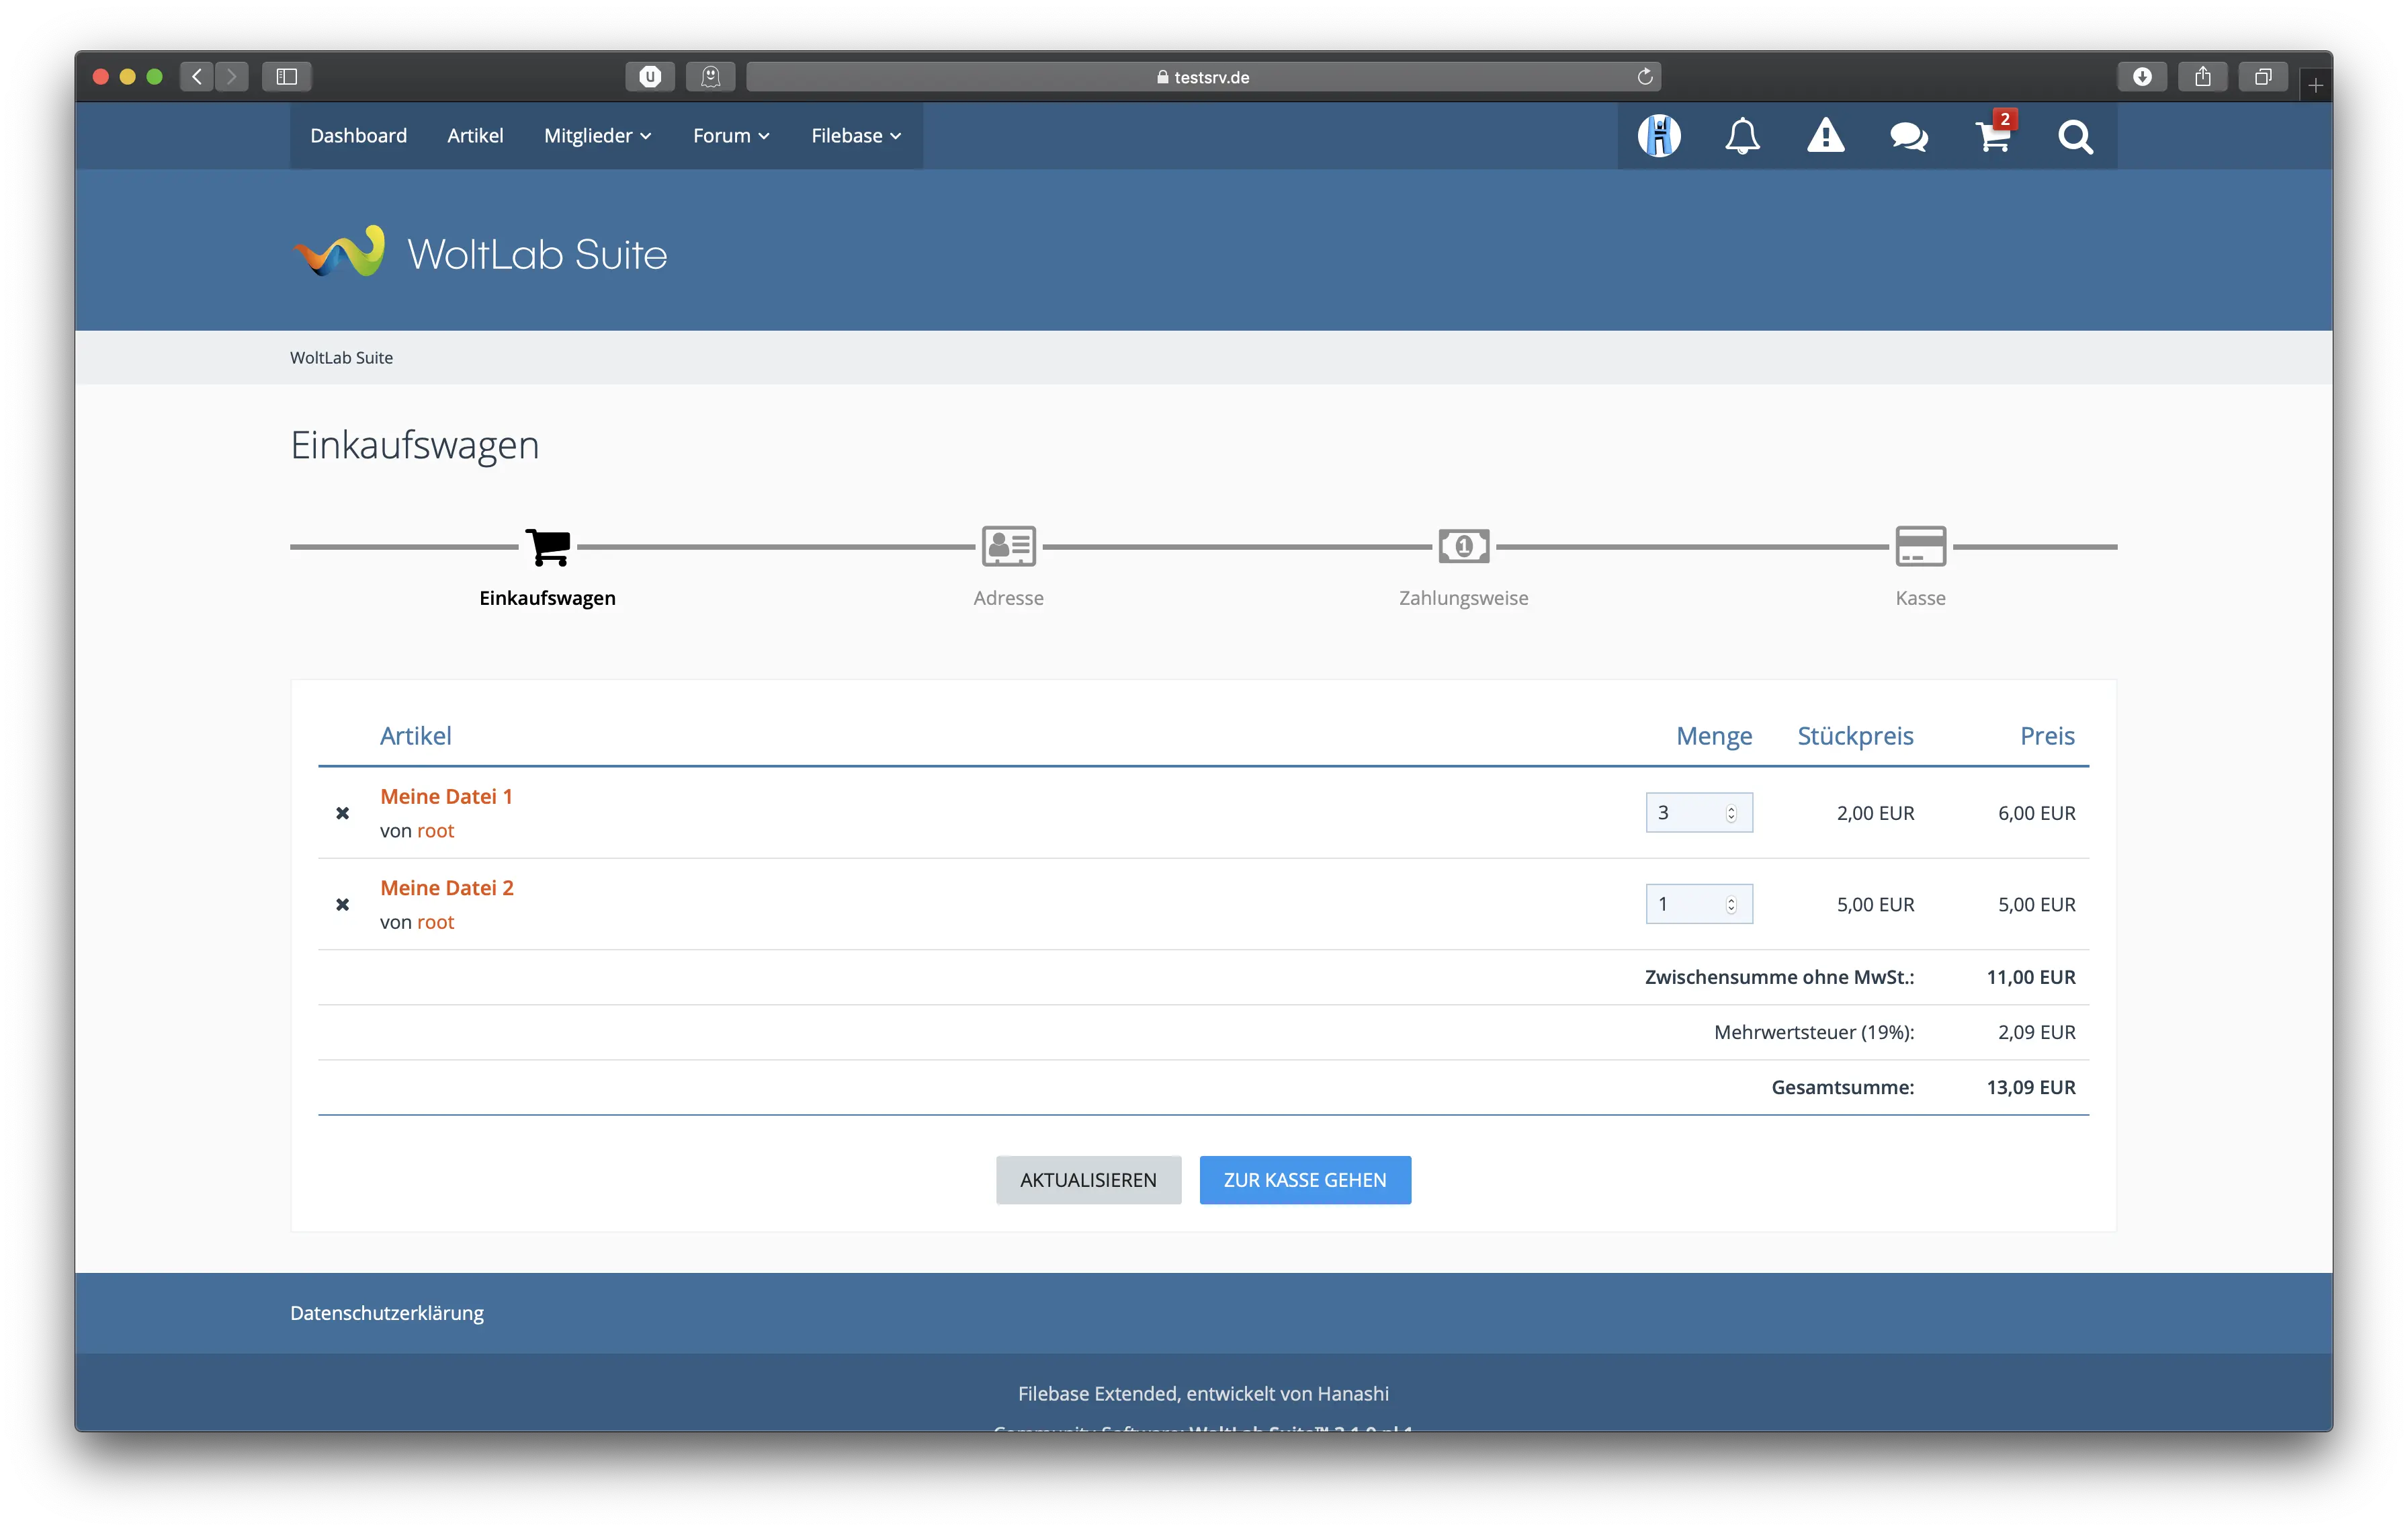Open the Artikel menu item

pos(475,136)
